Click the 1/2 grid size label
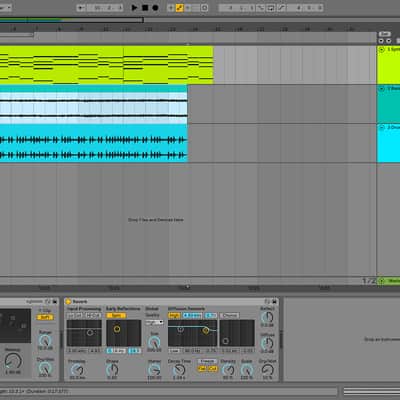Image resolution: width=400 pixels, height=400 pixels. pos(369,281)
